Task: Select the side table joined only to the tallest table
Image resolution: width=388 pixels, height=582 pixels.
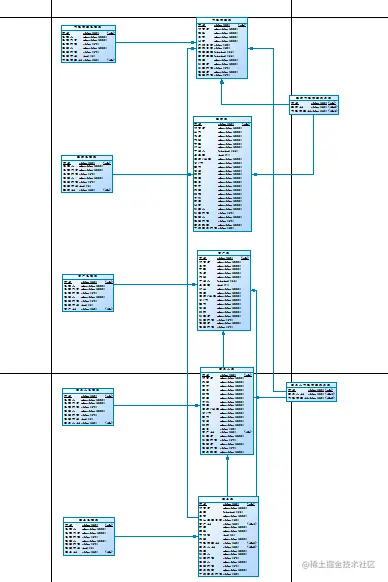Action: pyautogui.click(x=87, y=174)
